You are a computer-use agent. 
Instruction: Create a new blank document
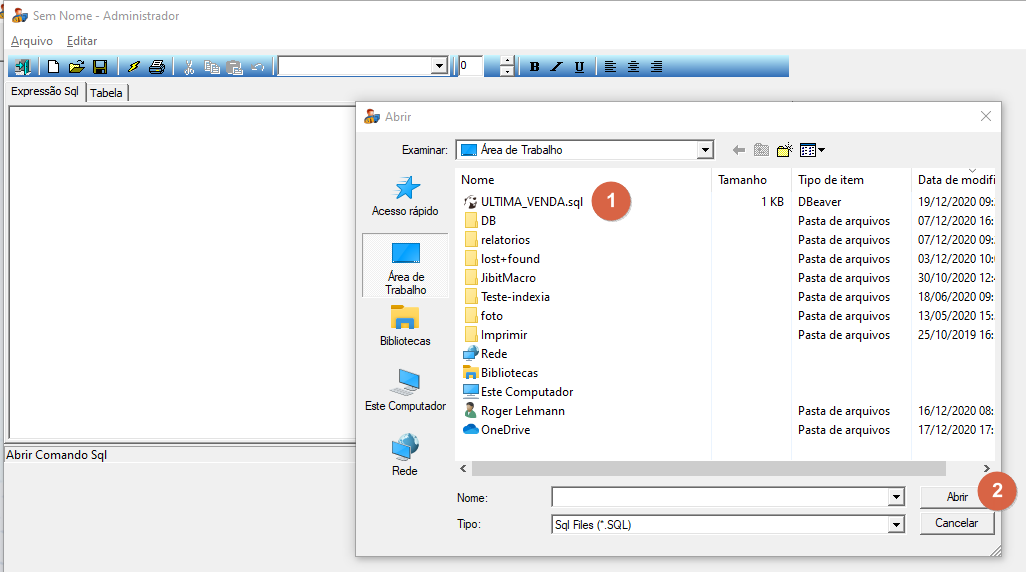click(53, 67)
